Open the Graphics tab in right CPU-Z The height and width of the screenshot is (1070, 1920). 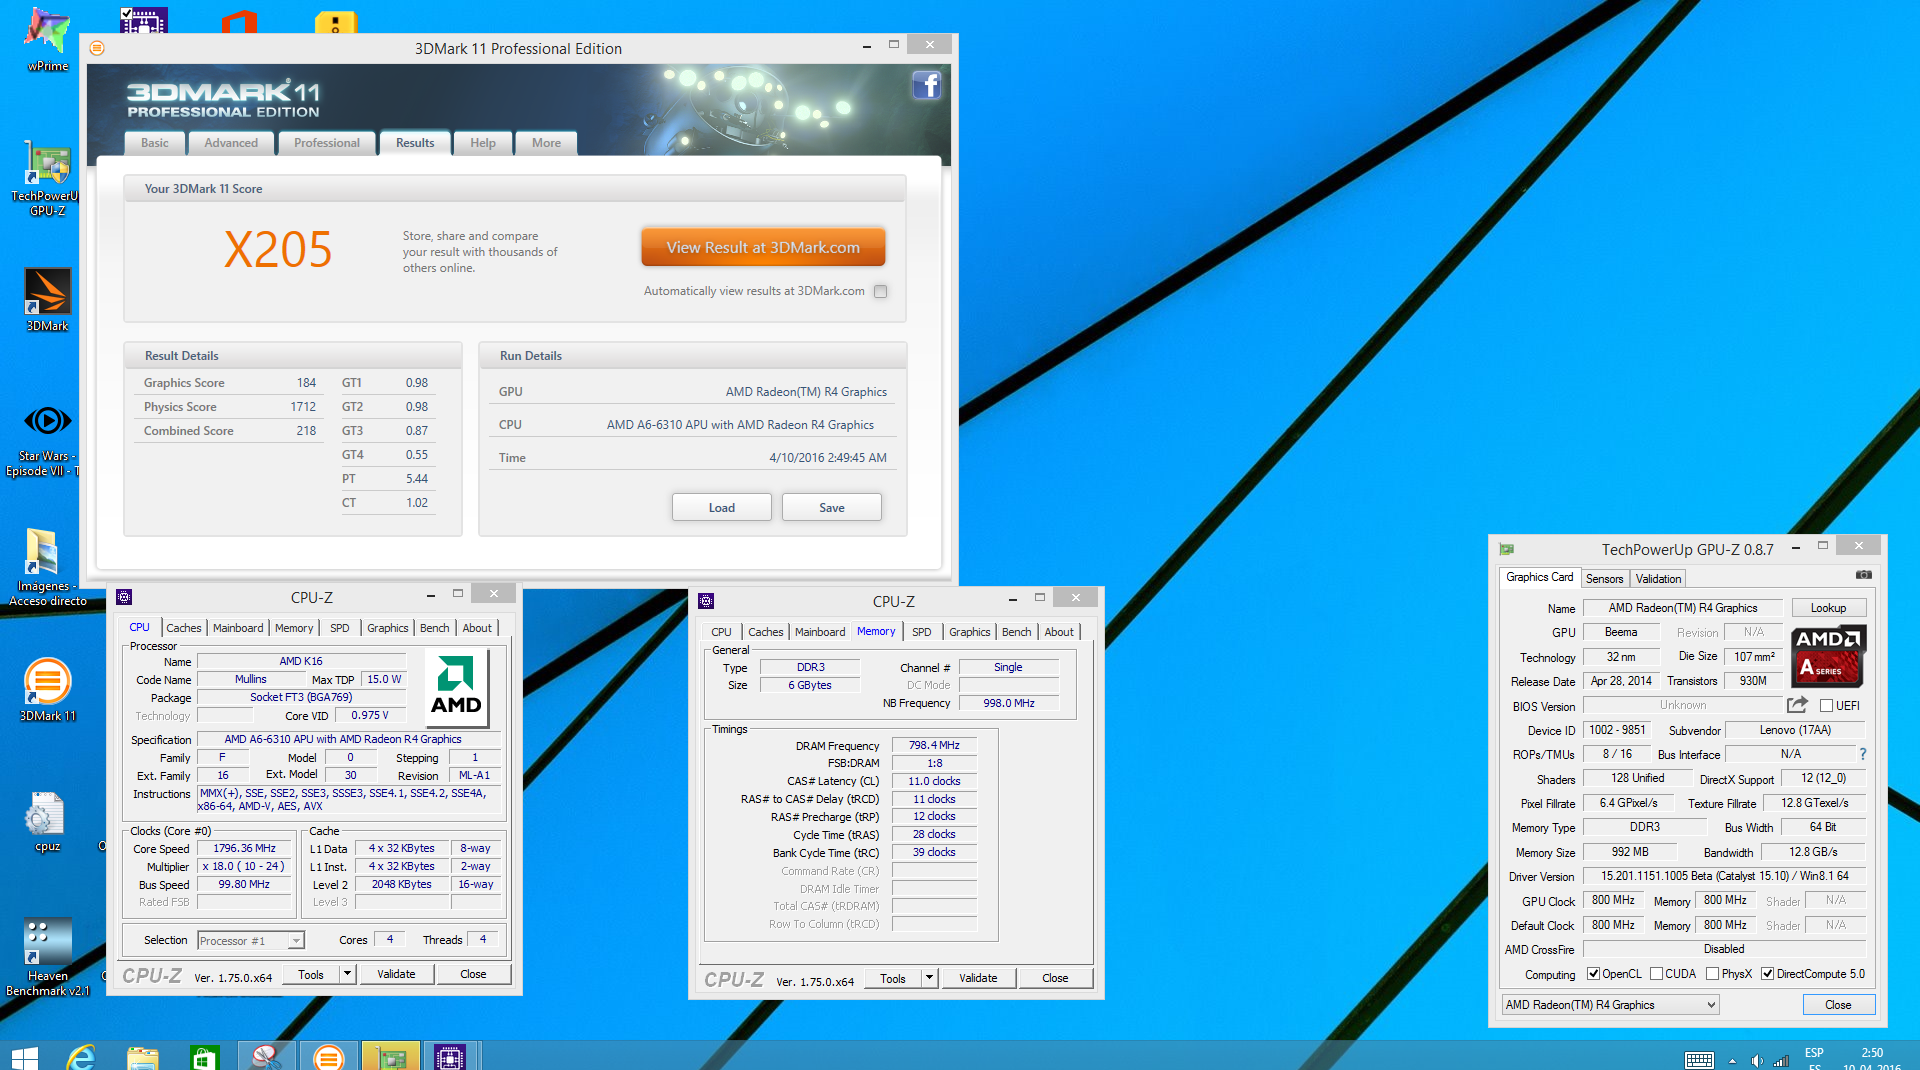970,632
